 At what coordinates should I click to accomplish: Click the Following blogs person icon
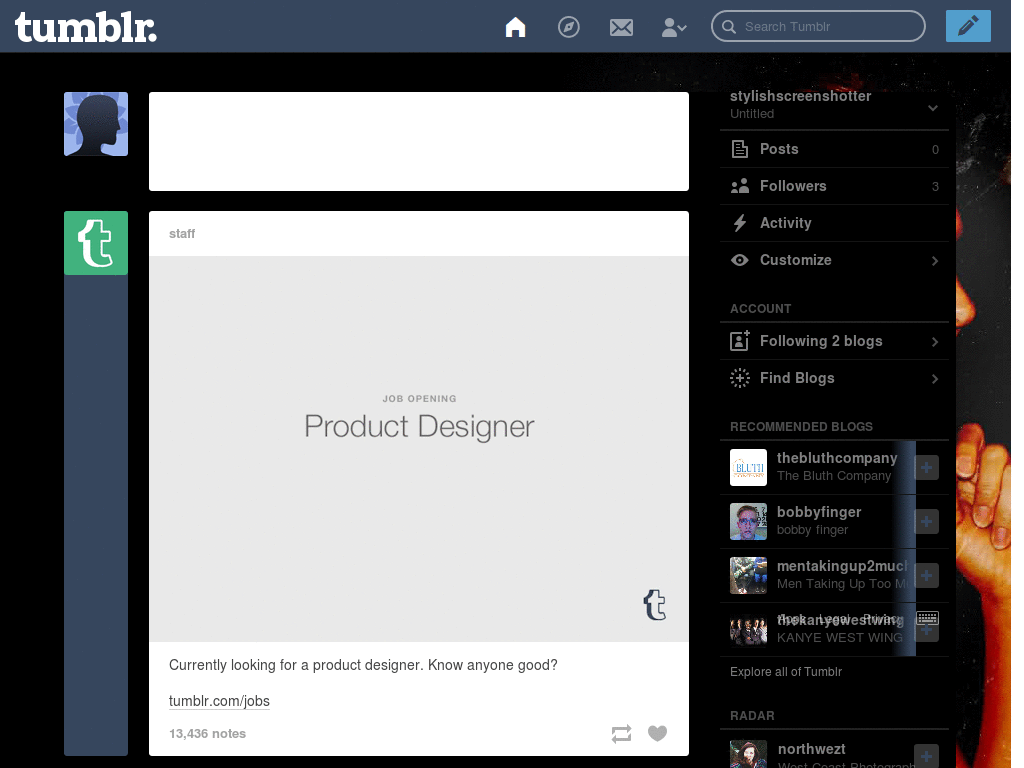coord(739,340)
